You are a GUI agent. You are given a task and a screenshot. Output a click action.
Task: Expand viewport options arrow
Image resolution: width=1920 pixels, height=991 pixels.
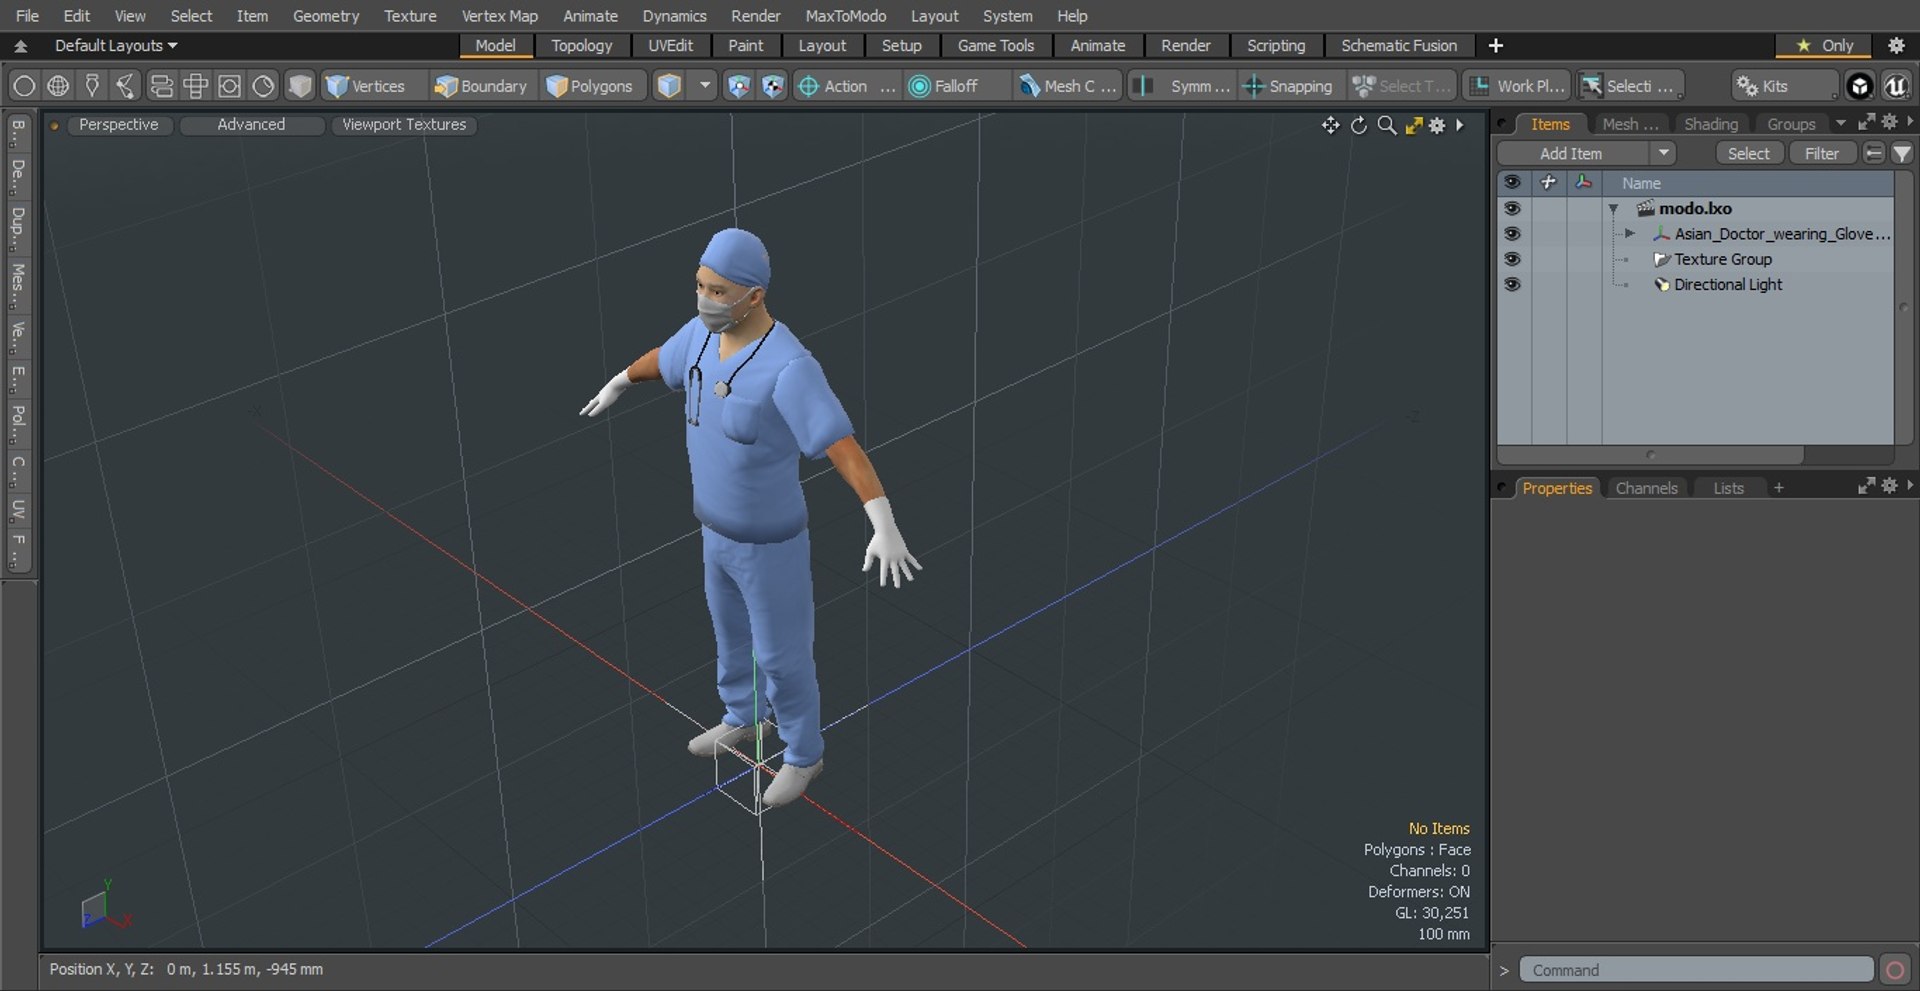[x=1460, y=125]
